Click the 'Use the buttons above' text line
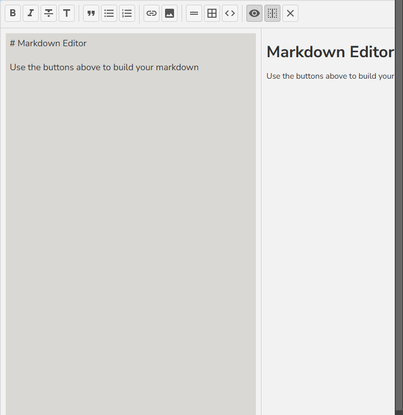403x415 pixels. pos(104,67)
